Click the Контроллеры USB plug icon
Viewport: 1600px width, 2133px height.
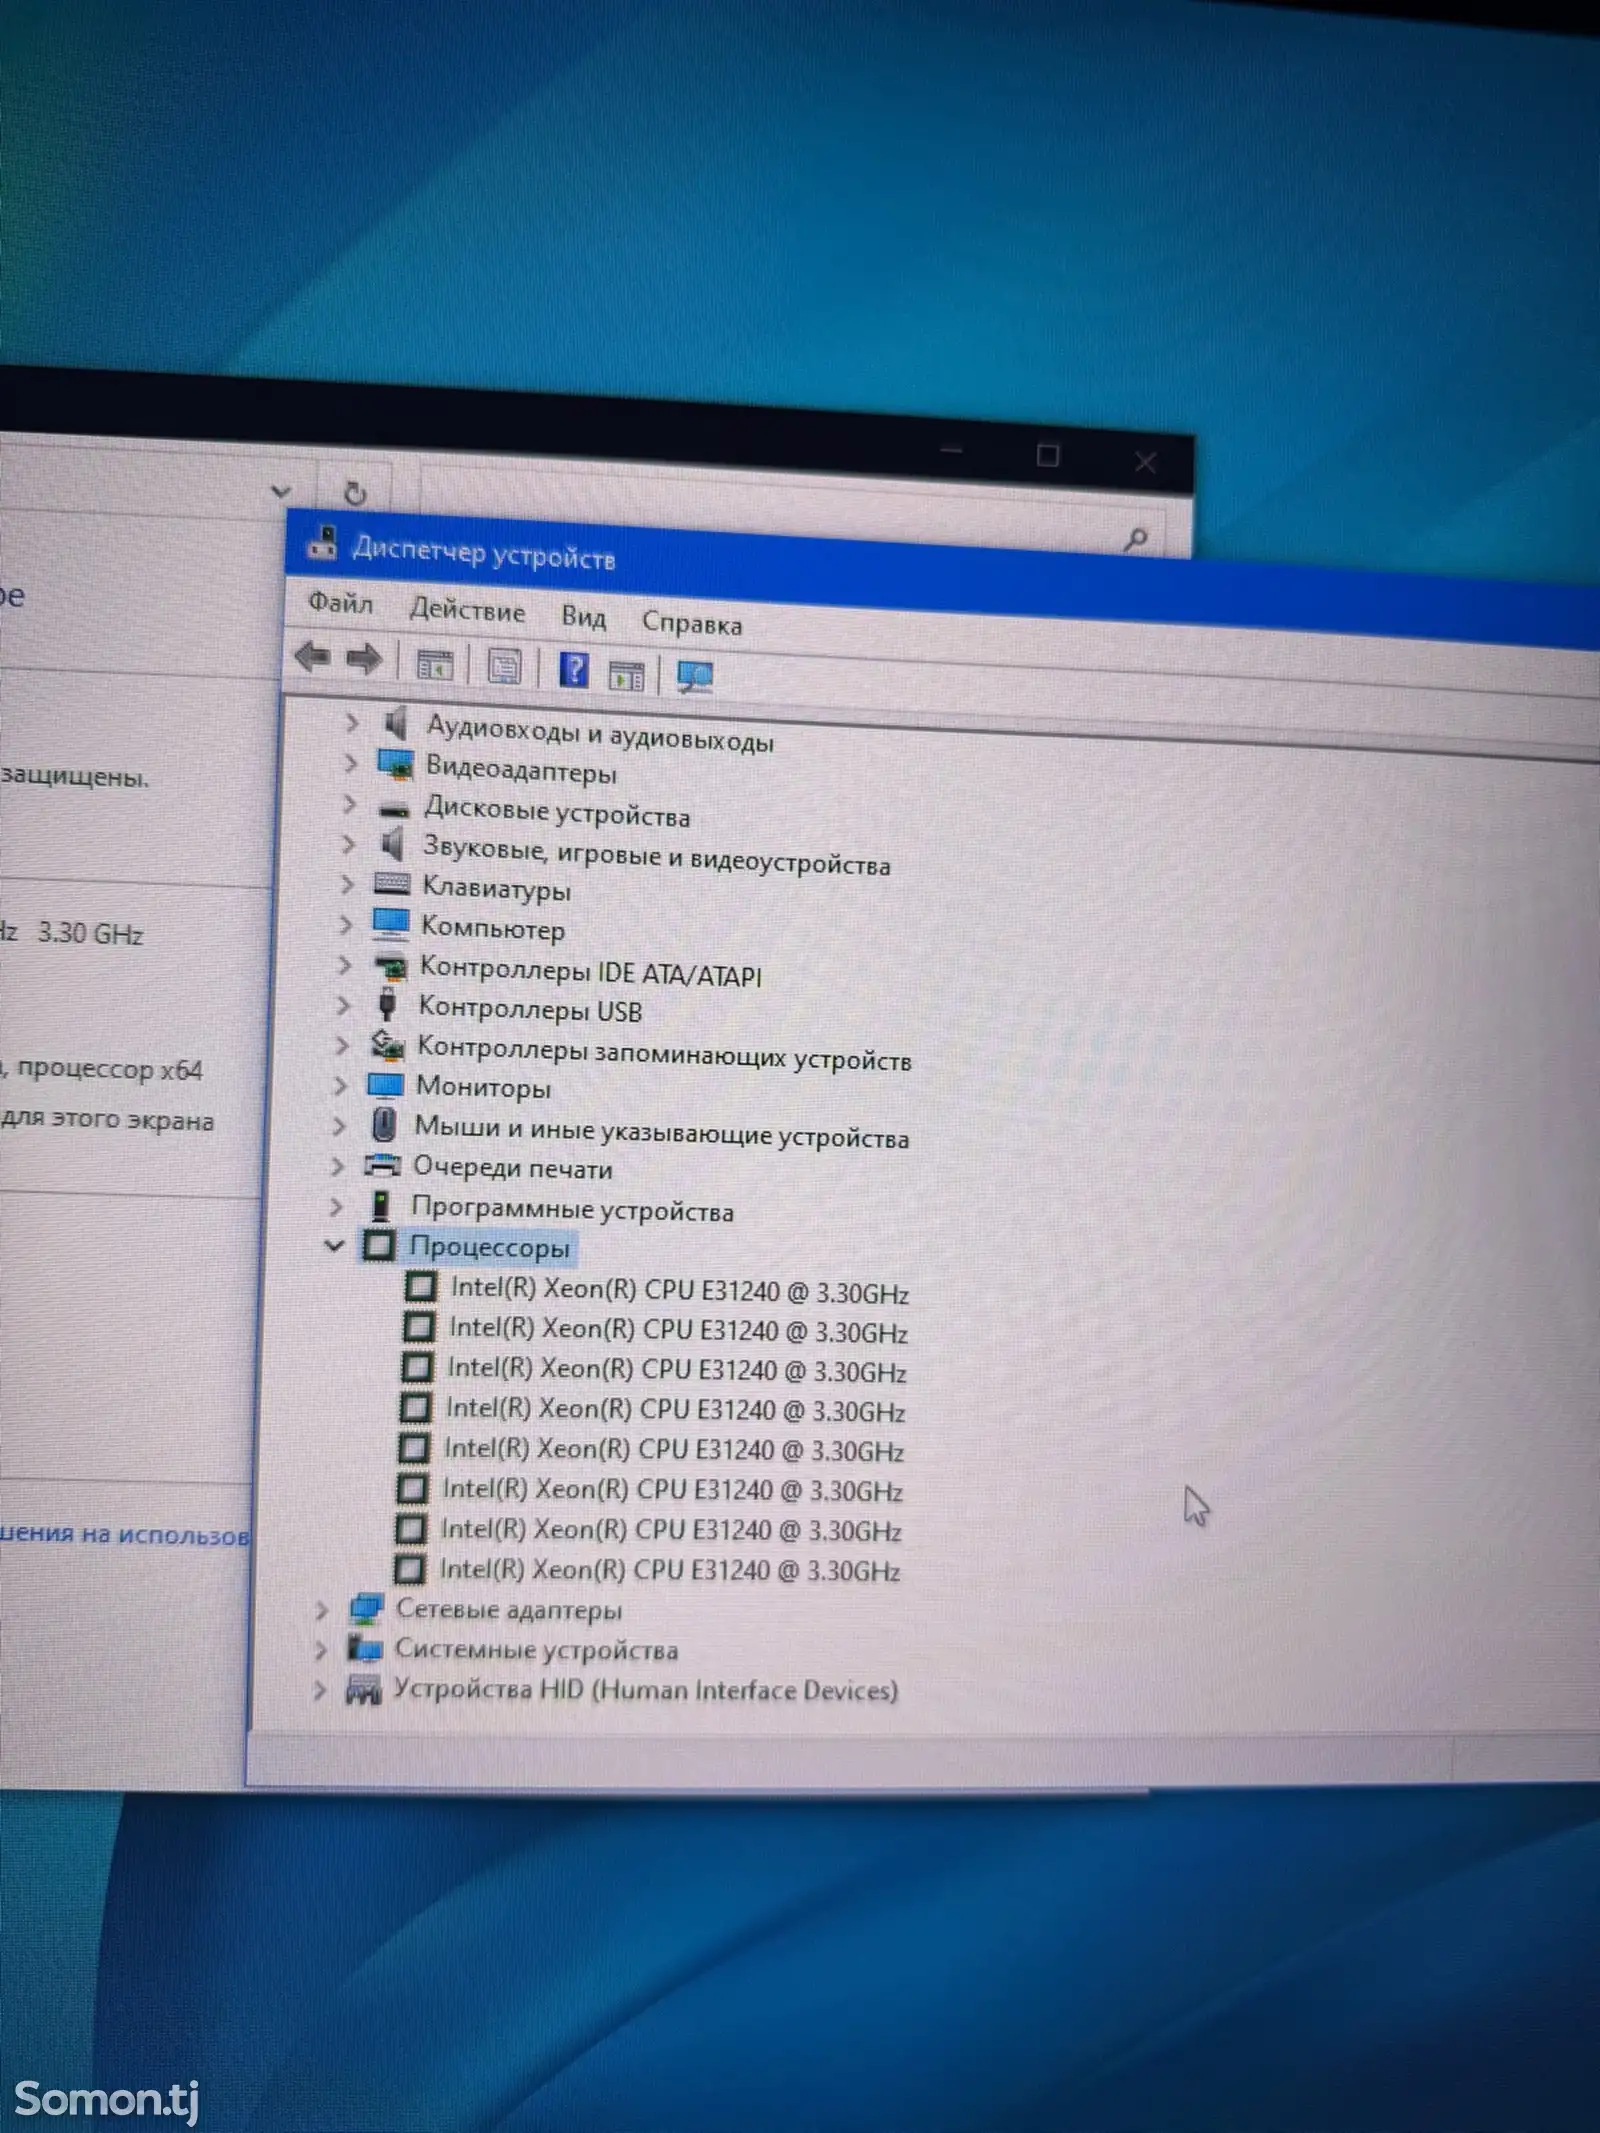click(x=387, y=1003)
